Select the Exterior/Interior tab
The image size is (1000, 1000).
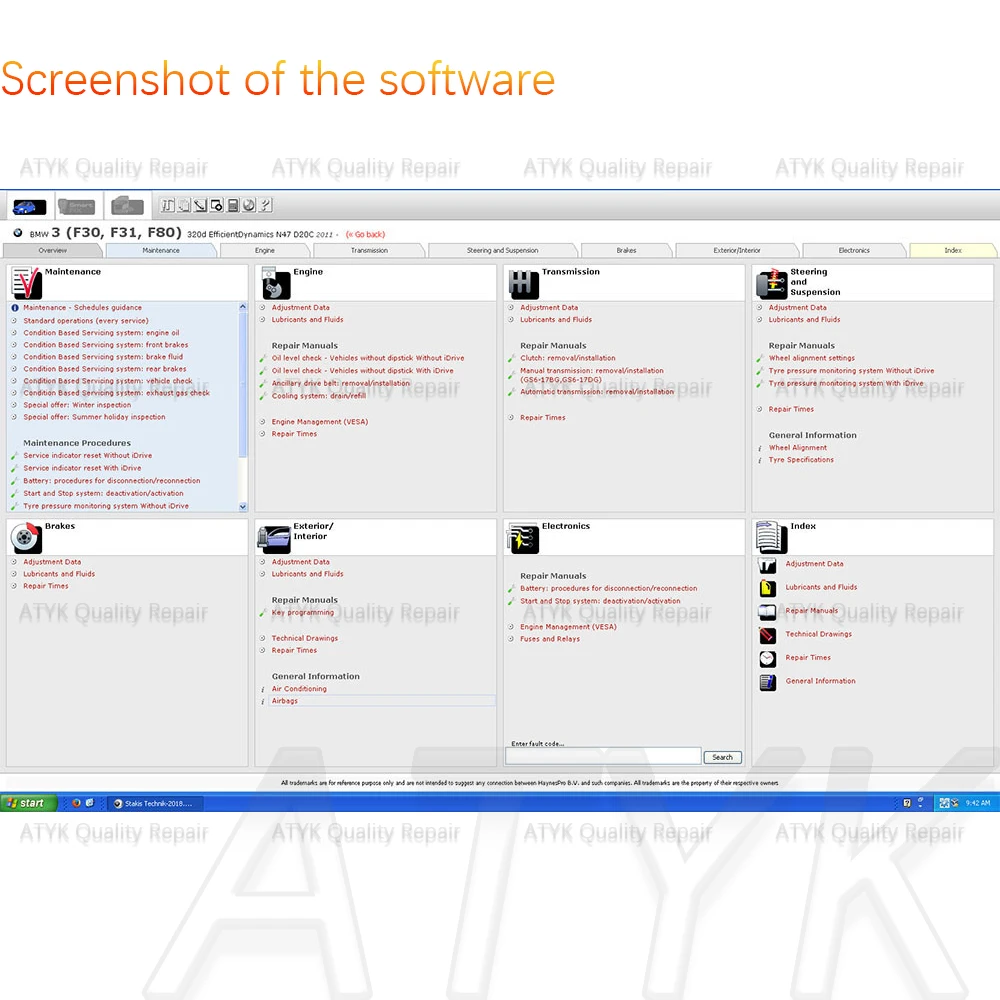click(737, 251)
